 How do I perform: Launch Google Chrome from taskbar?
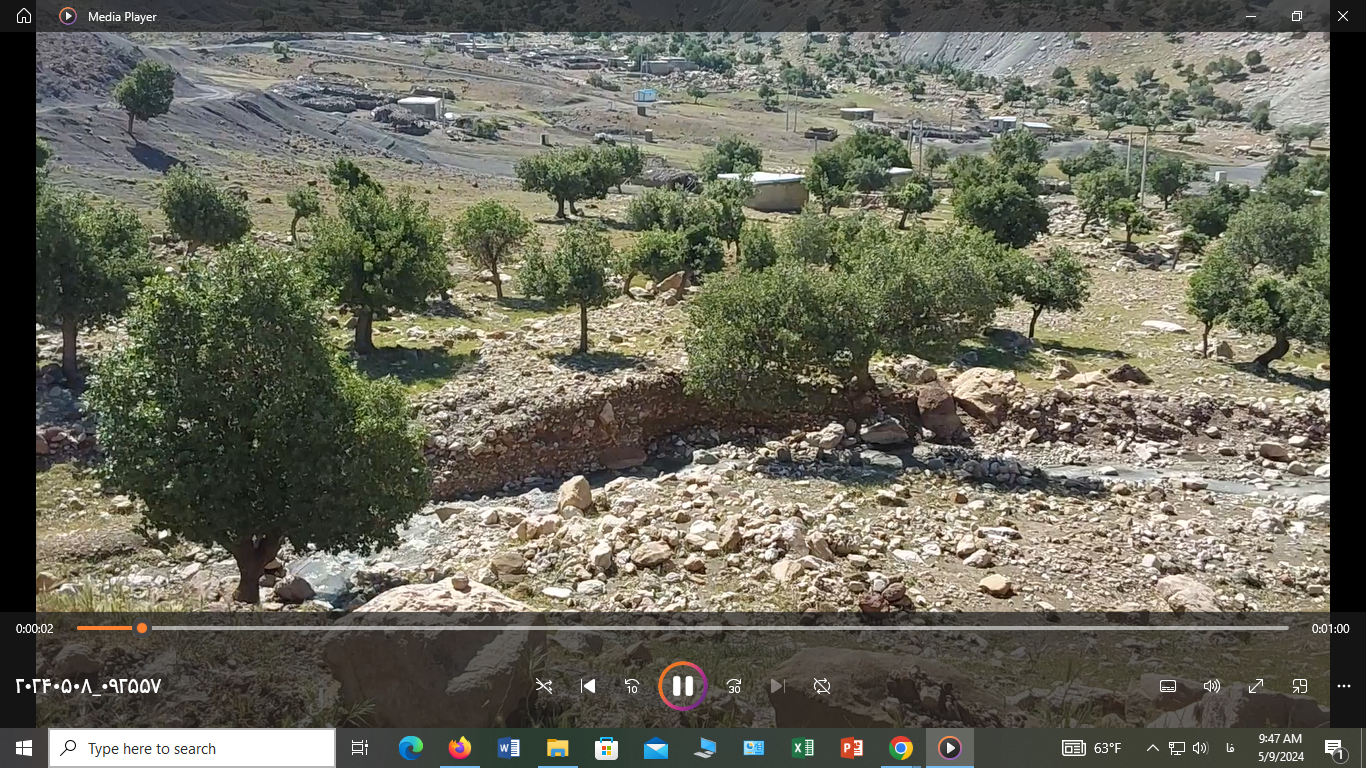[900, 748]
